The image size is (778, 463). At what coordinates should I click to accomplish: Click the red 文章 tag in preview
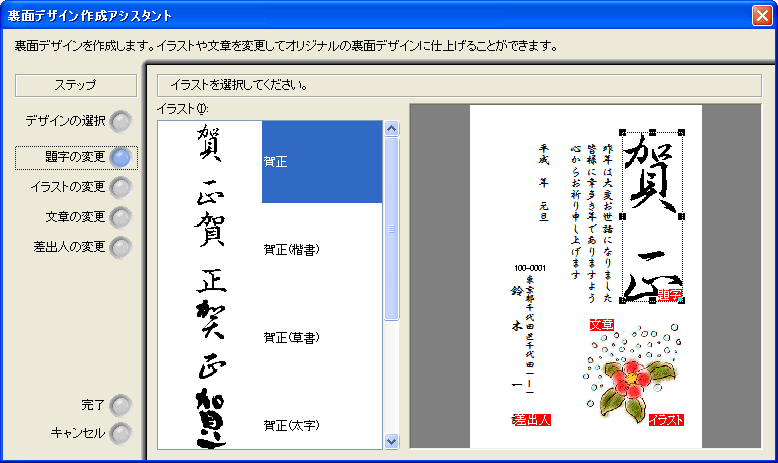click(602, 325)
